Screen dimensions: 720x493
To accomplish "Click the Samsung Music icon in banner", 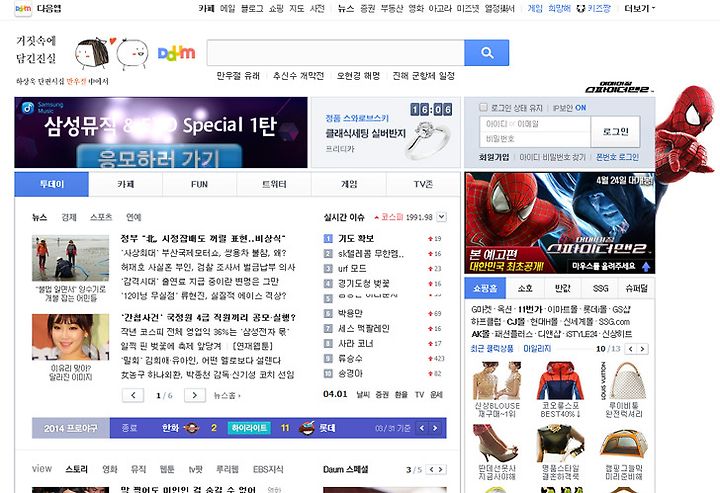I will (x=28, y=107).
